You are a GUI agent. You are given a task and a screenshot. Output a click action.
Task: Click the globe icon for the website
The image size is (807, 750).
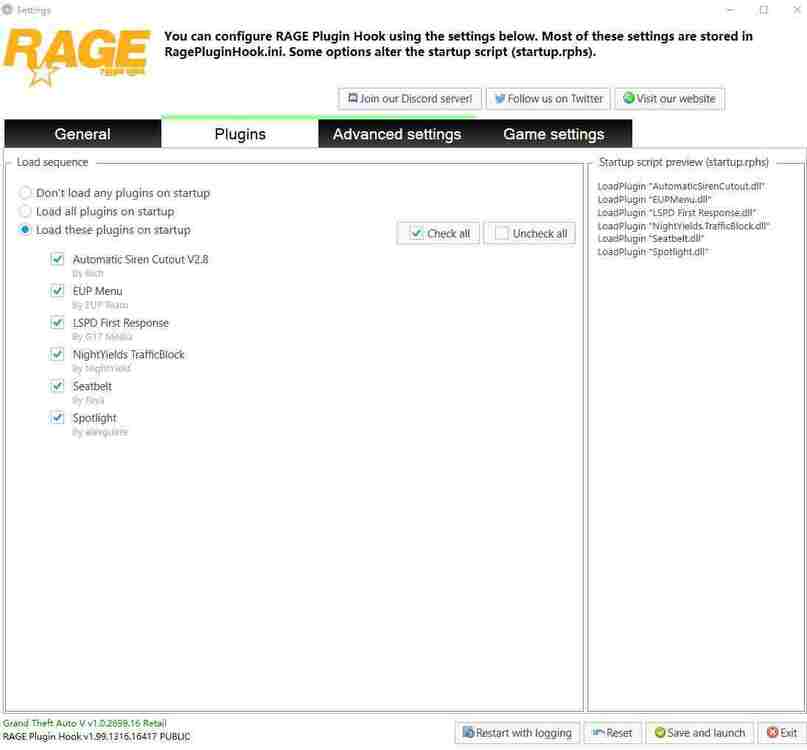click(628, 99)
